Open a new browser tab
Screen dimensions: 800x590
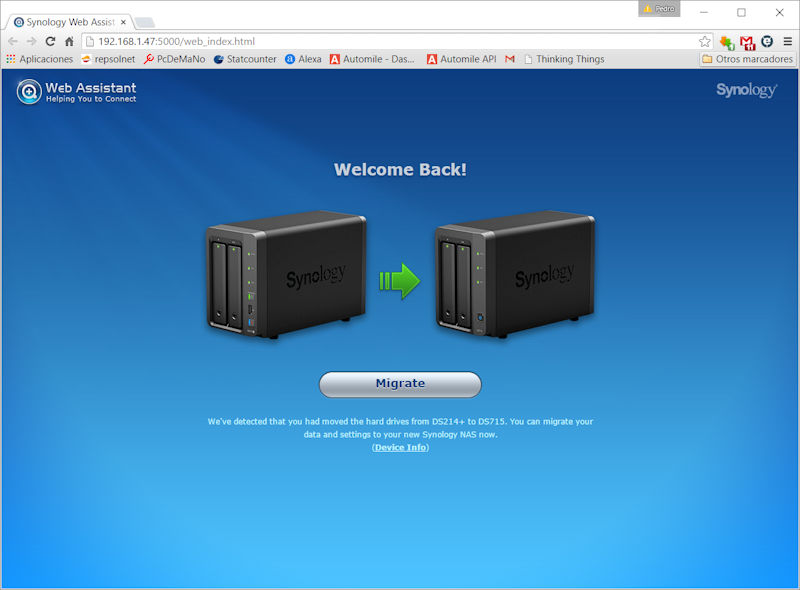[145, 22]
